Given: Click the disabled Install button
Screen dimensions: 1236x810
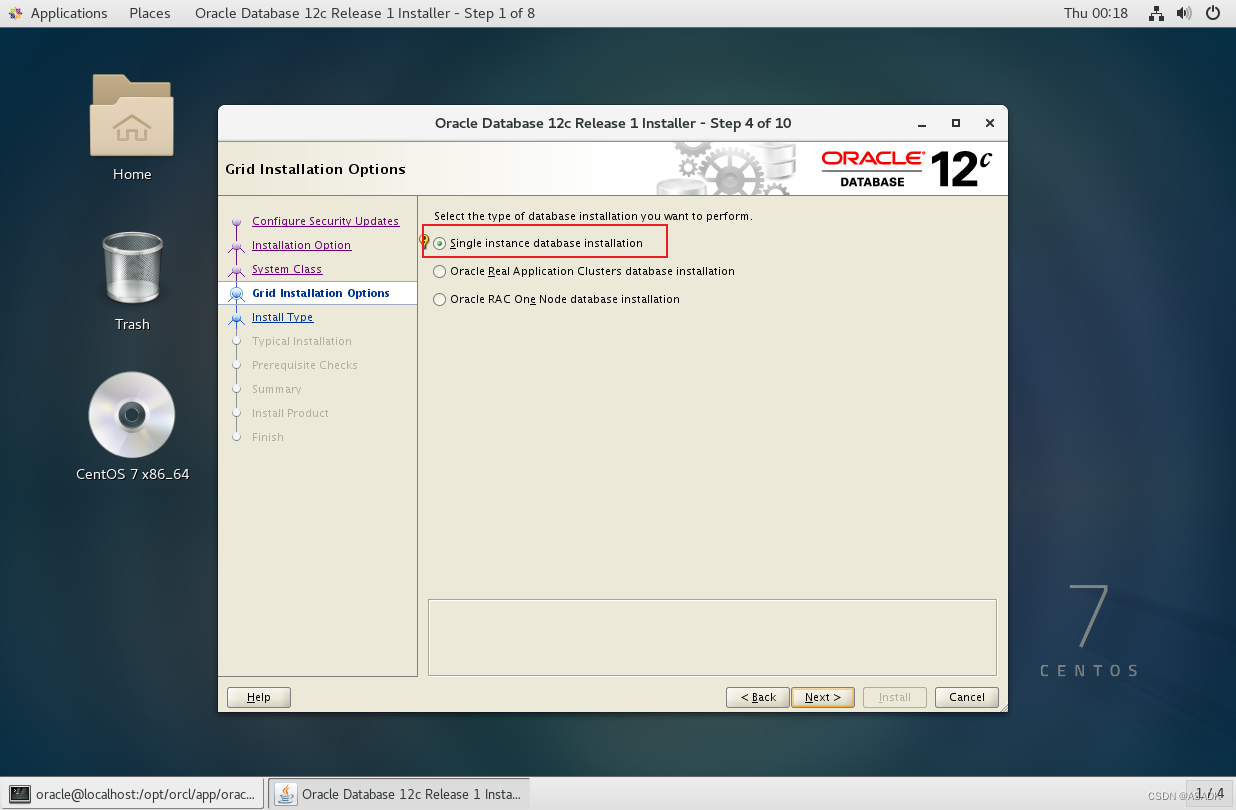Looking at the screenshot, I should coord(895,697).
